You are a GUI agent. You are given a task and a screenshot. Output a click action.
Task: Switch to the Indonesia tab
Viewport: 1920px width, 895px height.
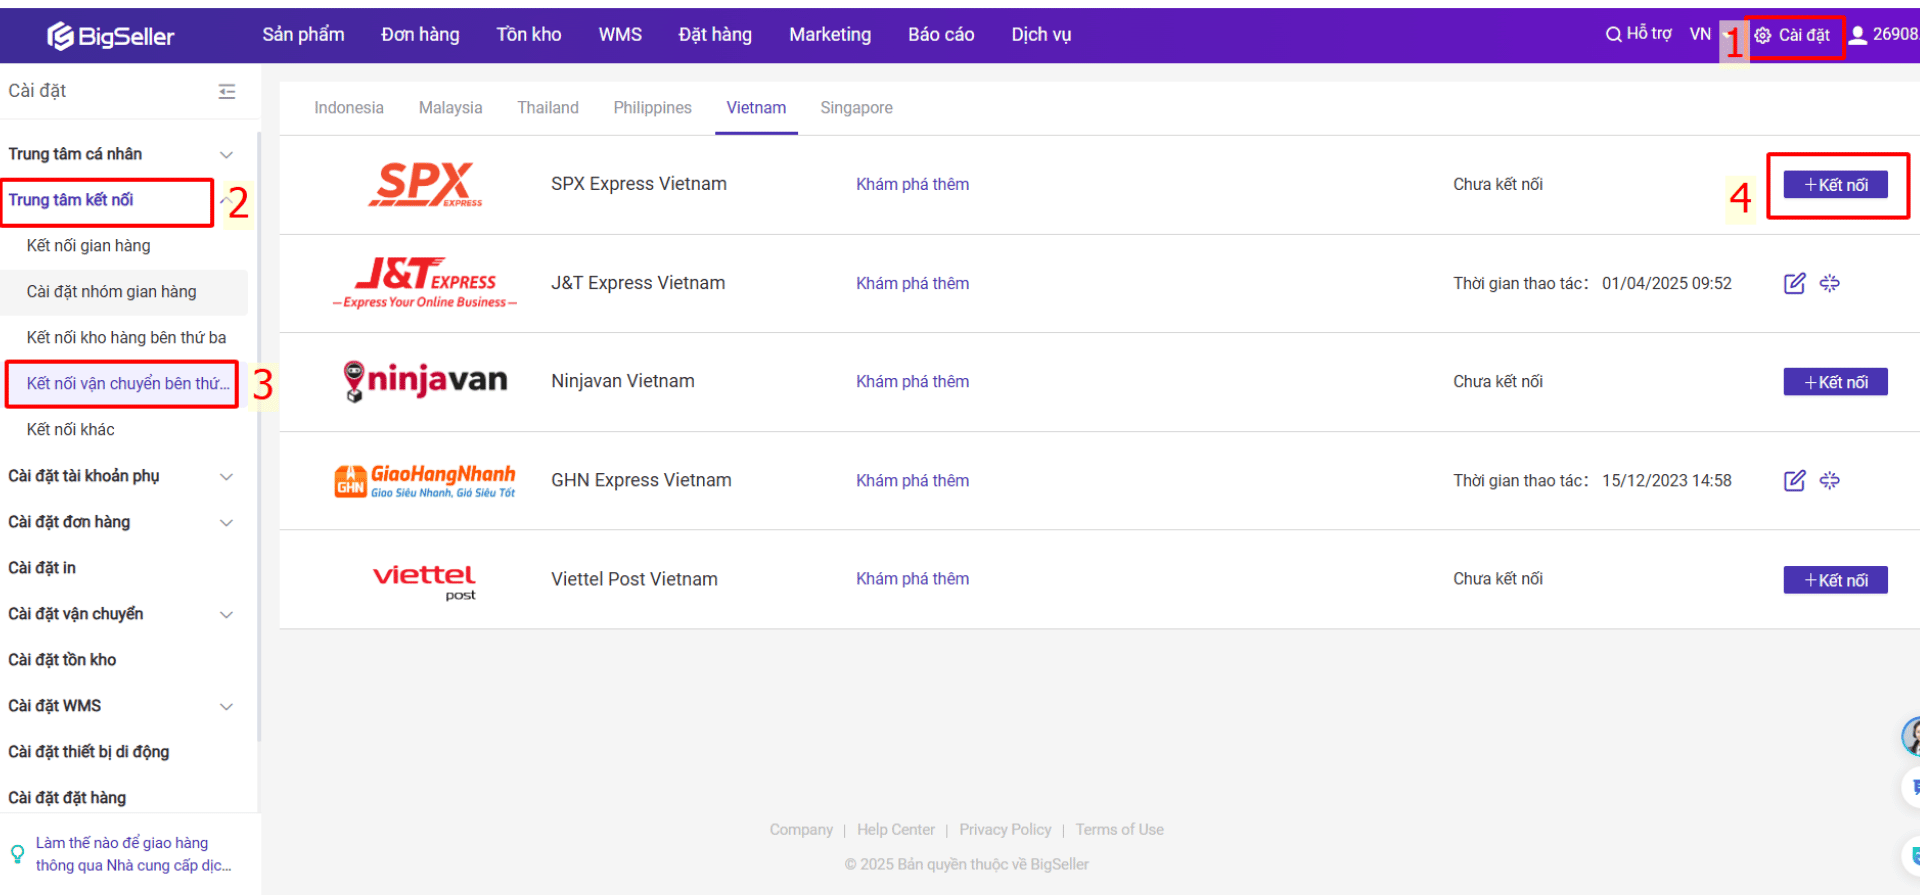348,108
